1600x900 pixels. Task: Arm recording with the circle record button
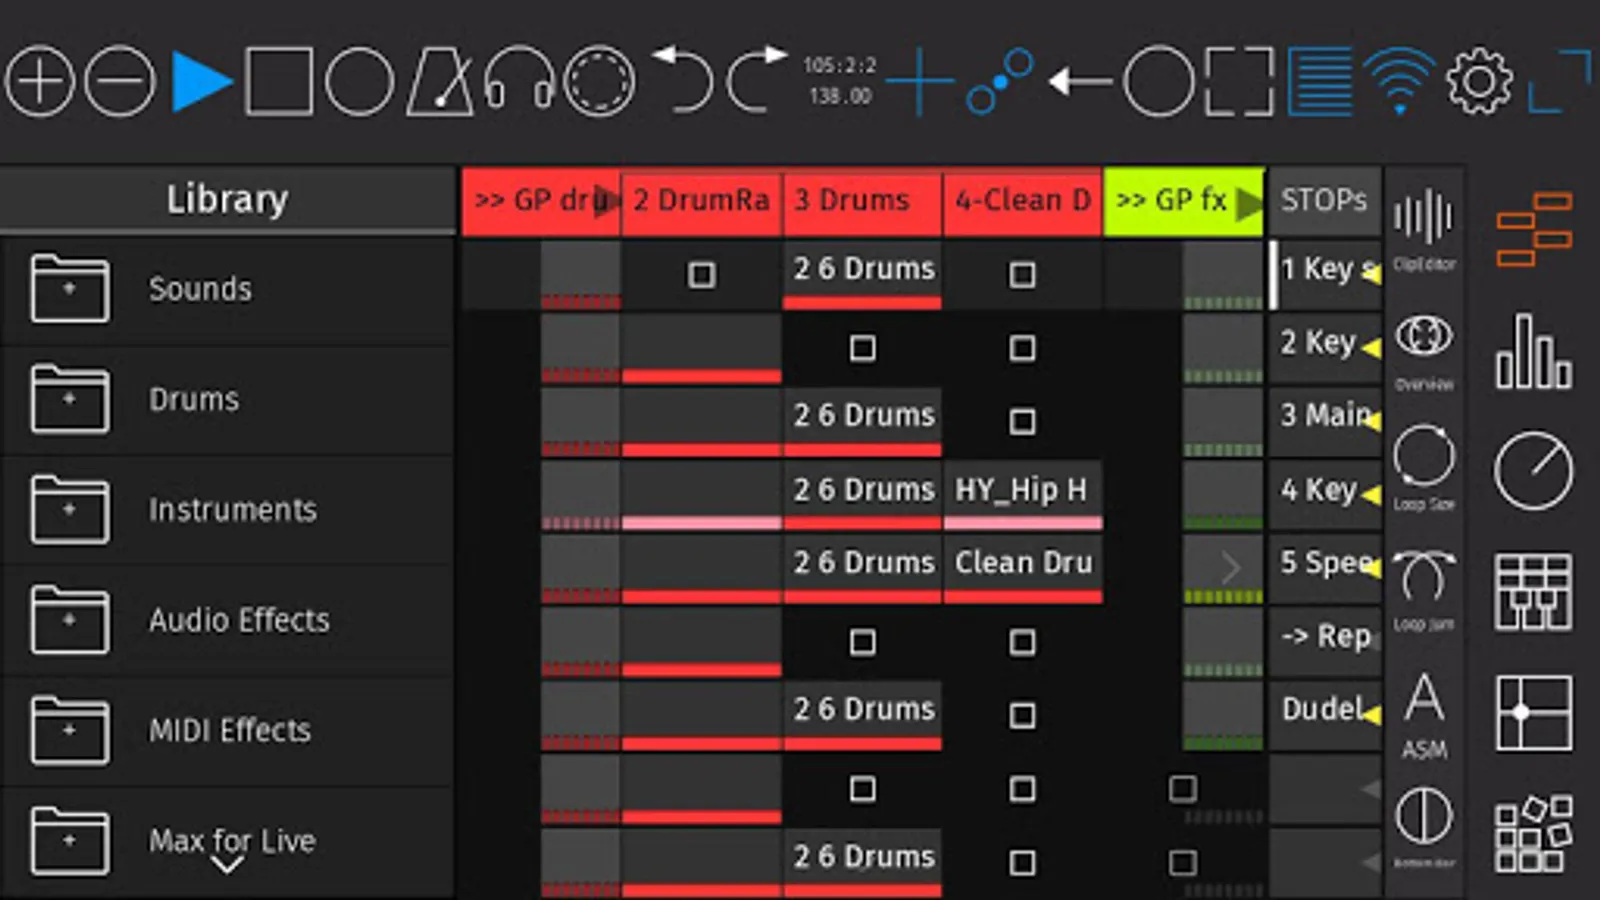point(359,81)
